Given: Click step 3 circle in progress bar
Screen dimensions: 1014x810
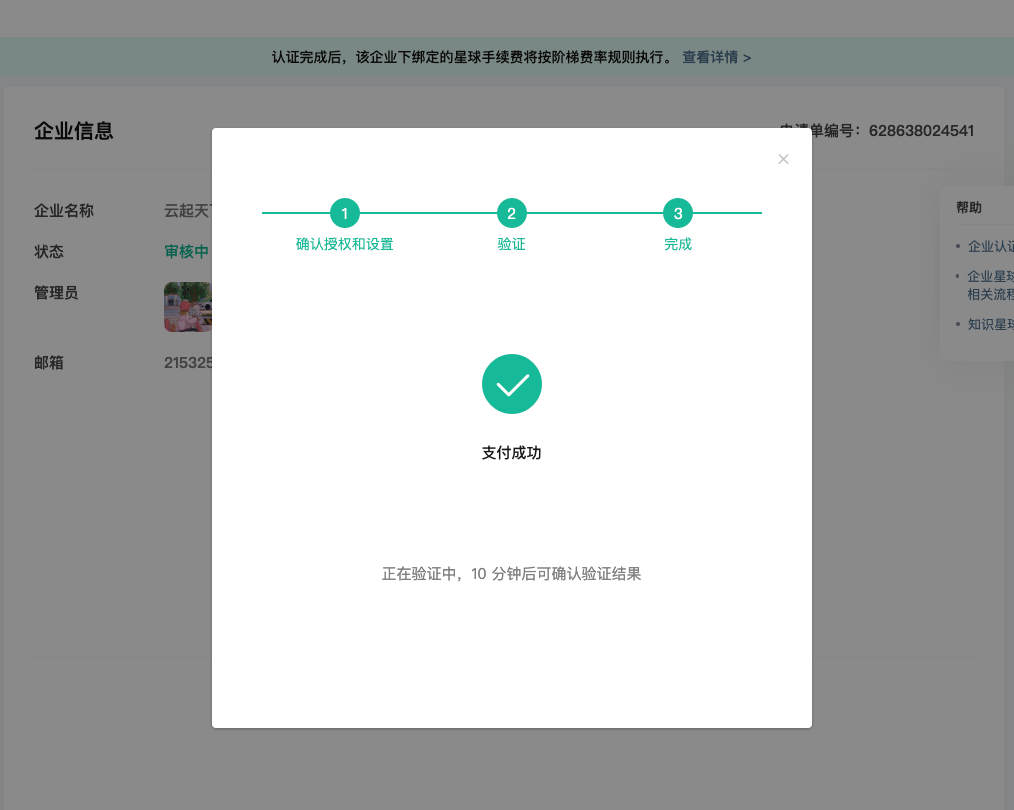Looking at the screenshot, I should [x=678, y=213].
